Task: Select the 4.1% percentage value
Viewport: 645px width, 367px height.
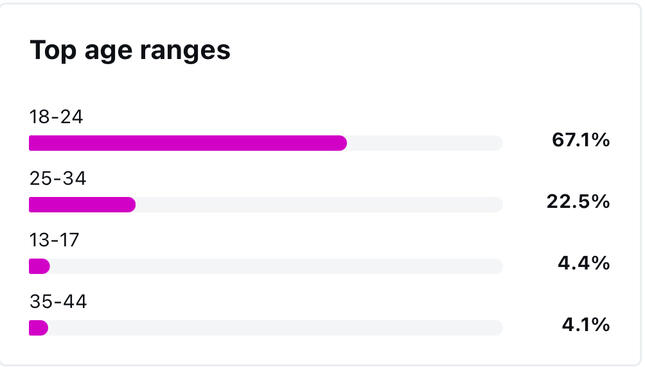Action: [586, 325]
